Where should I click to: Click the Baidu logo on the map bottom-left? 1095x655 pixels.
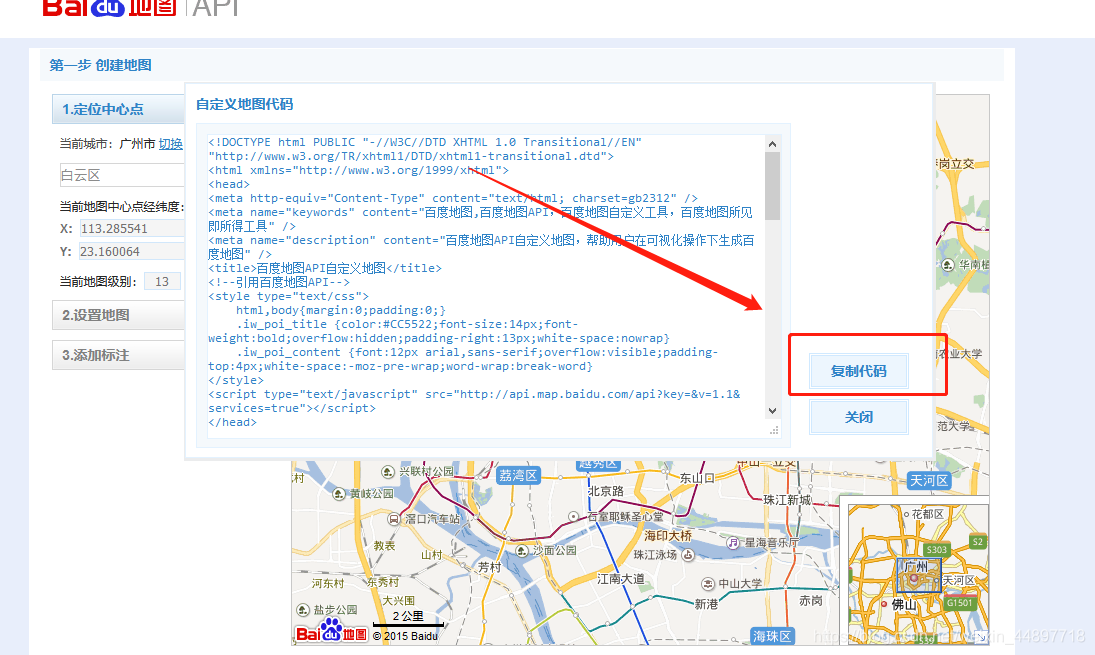(x=331, y=631)
